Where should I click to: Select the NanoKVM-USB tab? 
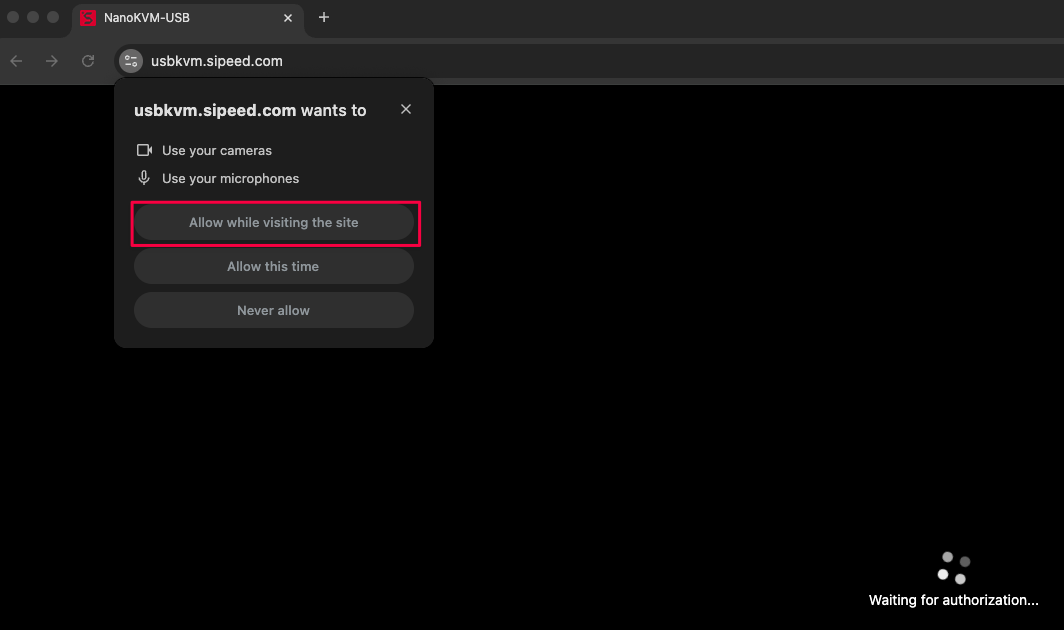[187, 18]
